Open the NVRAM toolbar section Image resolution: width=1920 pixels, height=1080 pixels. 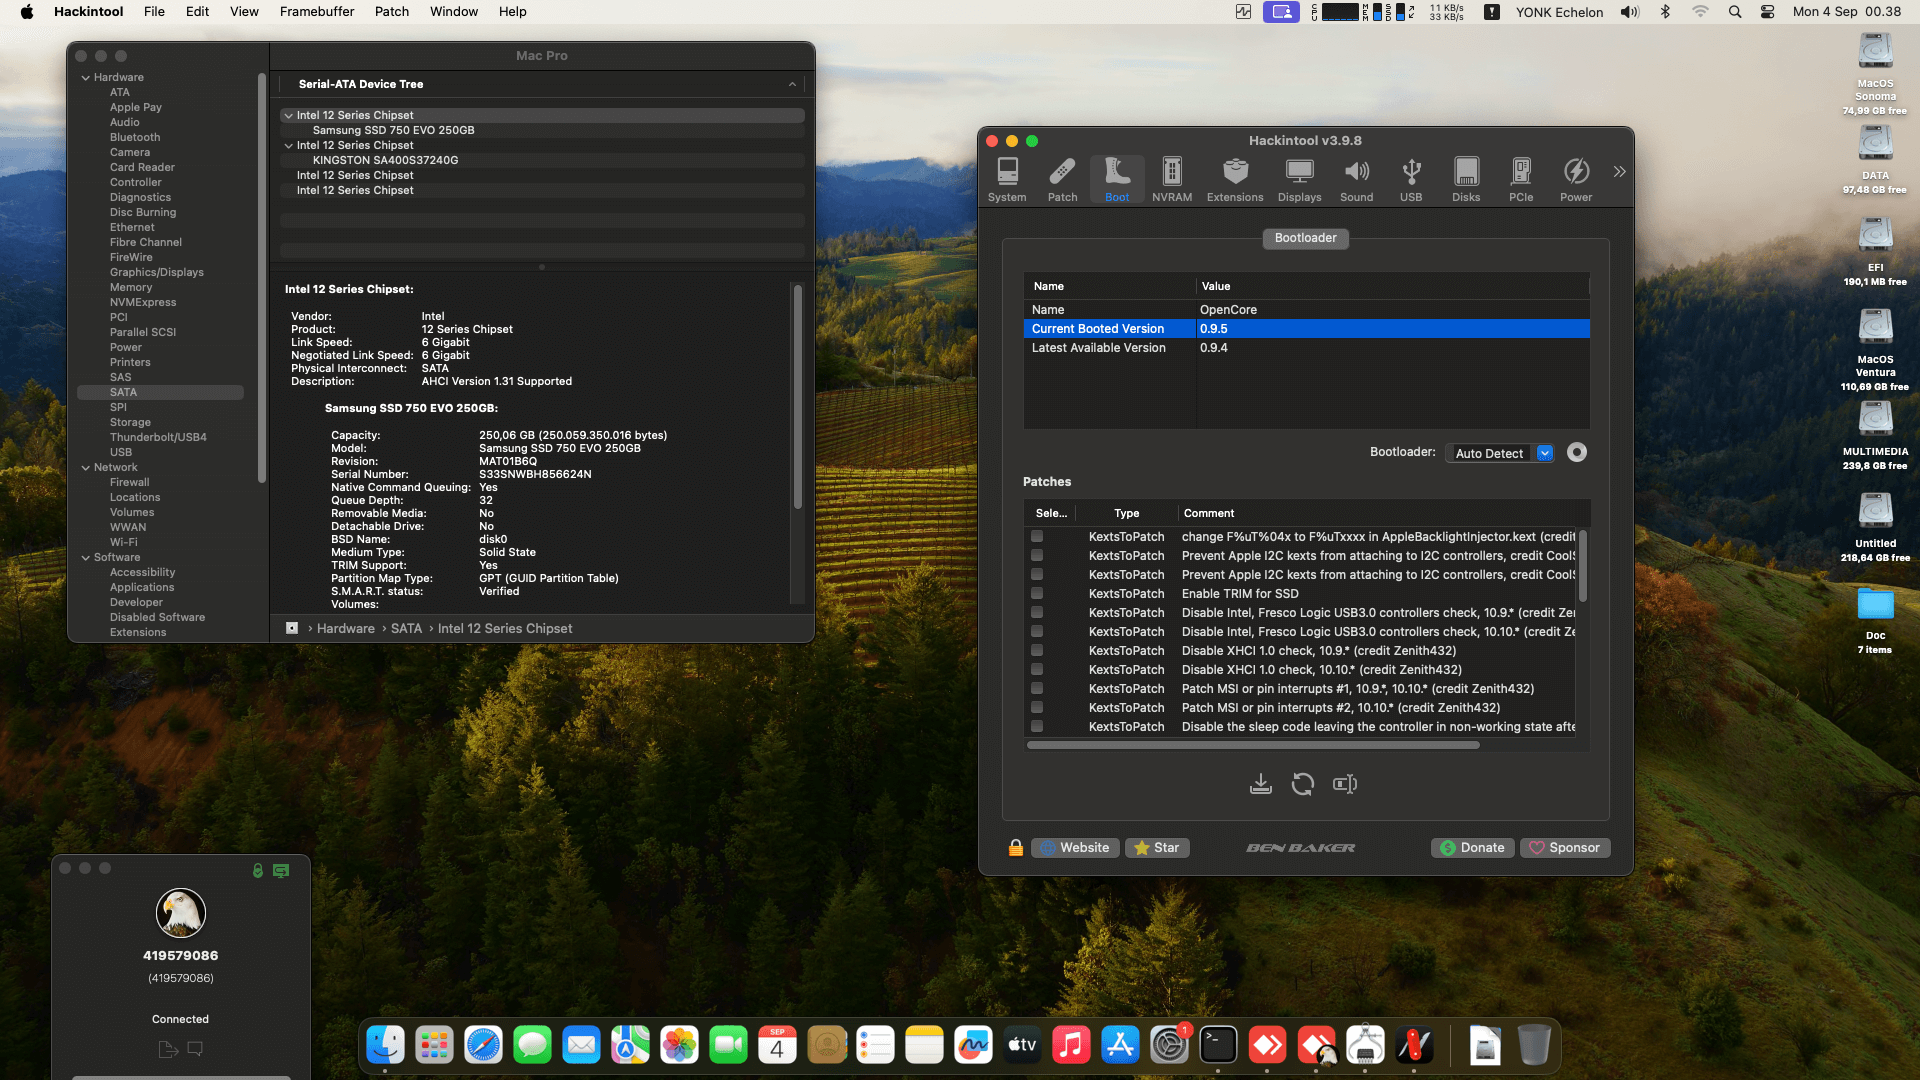point(1171,180)
